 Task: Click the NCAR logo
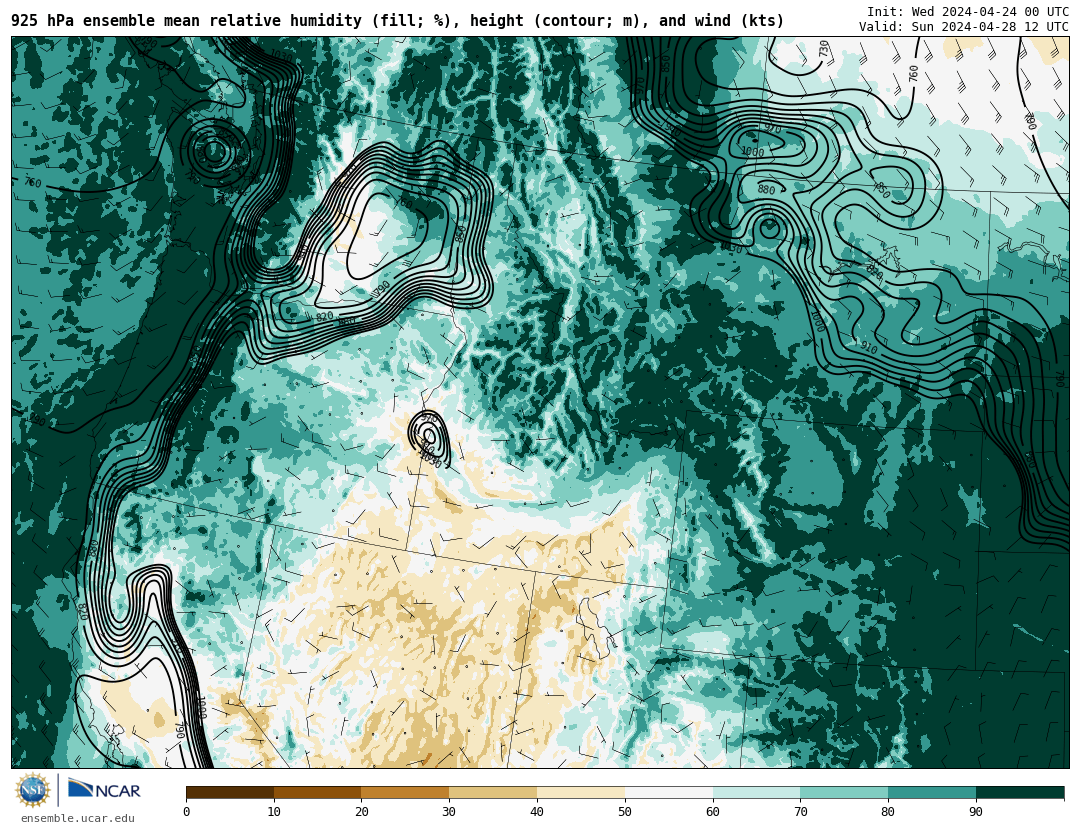(x=105, y=790)
